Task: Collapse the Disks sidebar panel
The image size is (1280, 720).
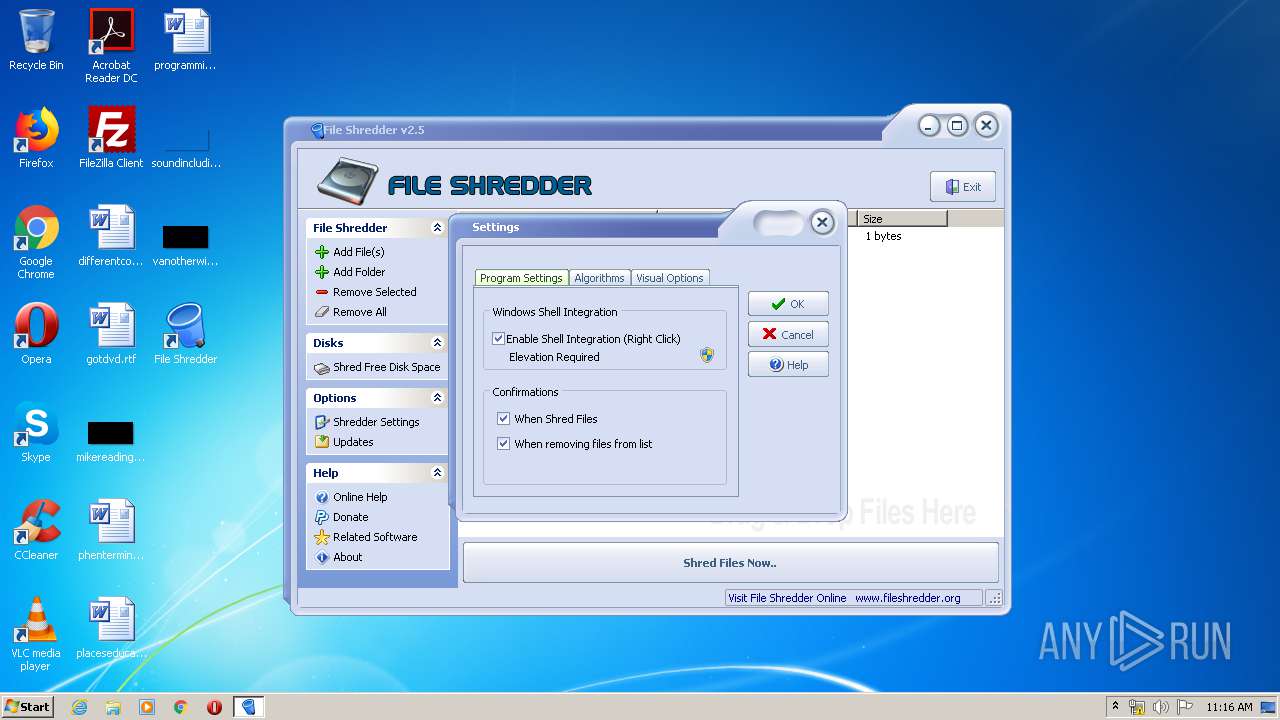Action: pos(437,343)
